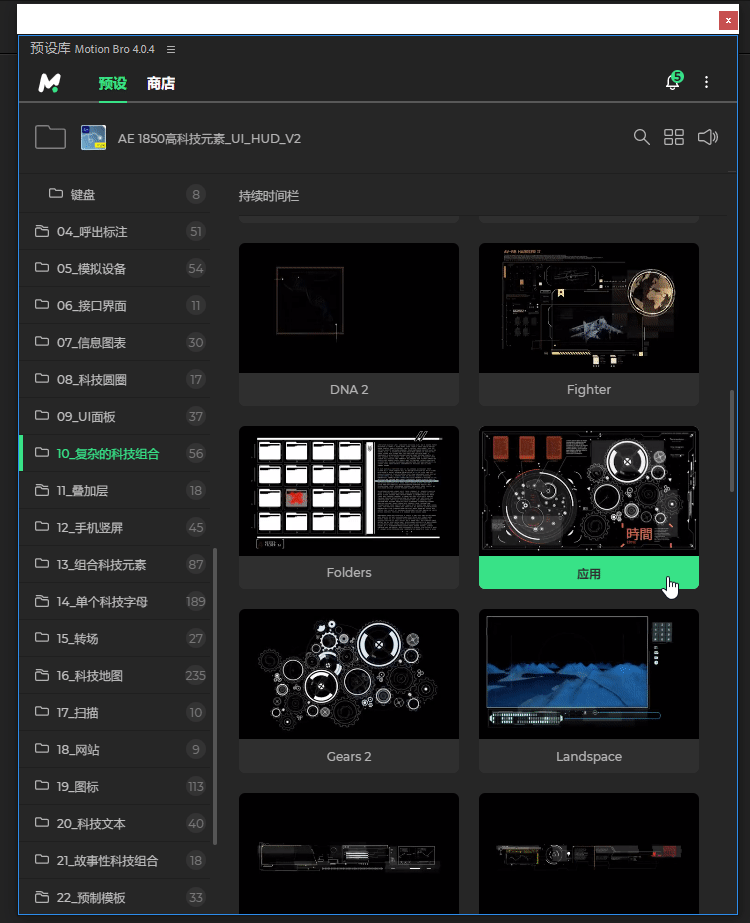This screenshot has width=750, height=923.
Task: Click count badge 113 for 19_图标
Action: pyautogui.click(x=195, y=786)
